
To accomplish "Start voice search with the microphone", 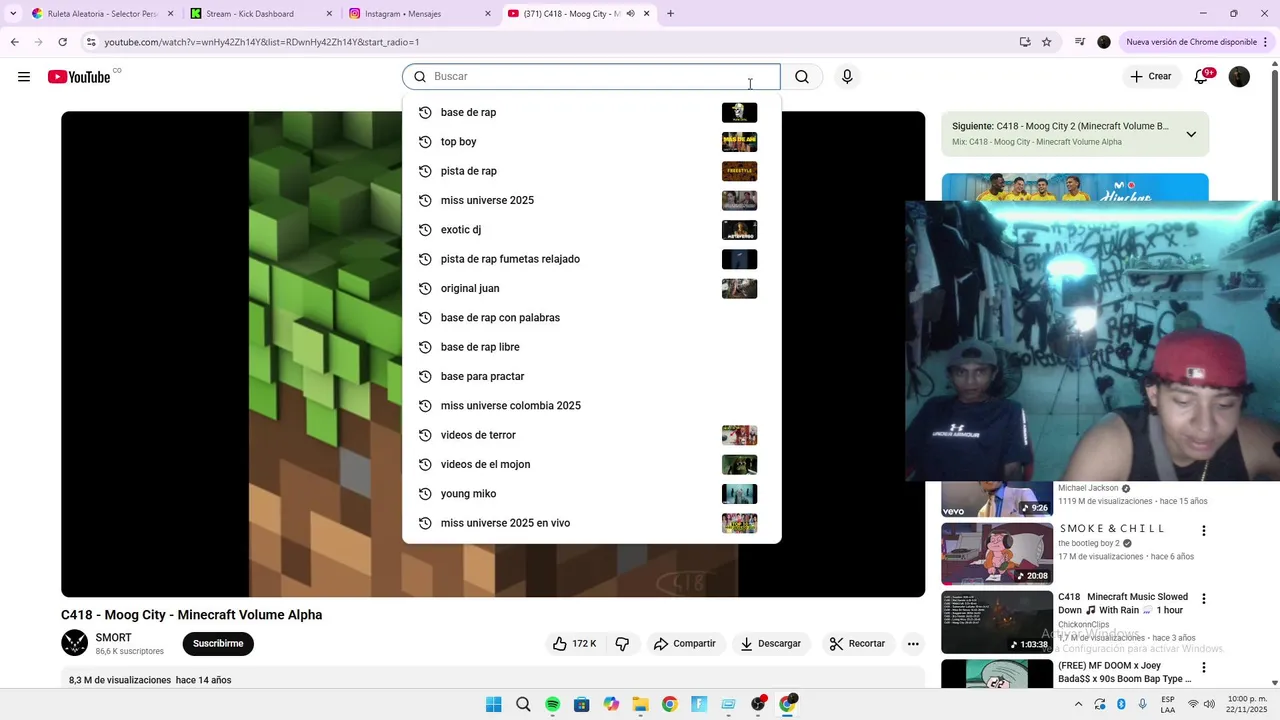I will click(x=847, y=77).
